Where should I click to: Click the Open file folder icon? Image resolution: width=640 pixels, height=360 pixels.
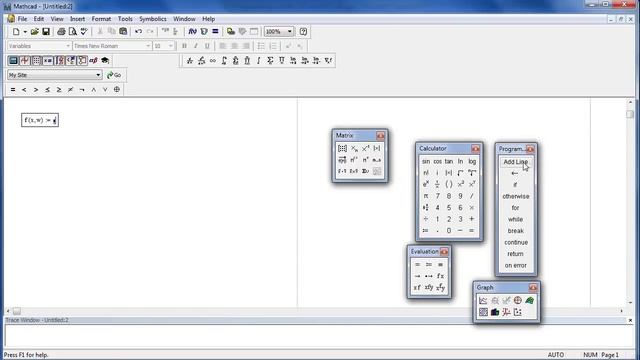[35, 31]
